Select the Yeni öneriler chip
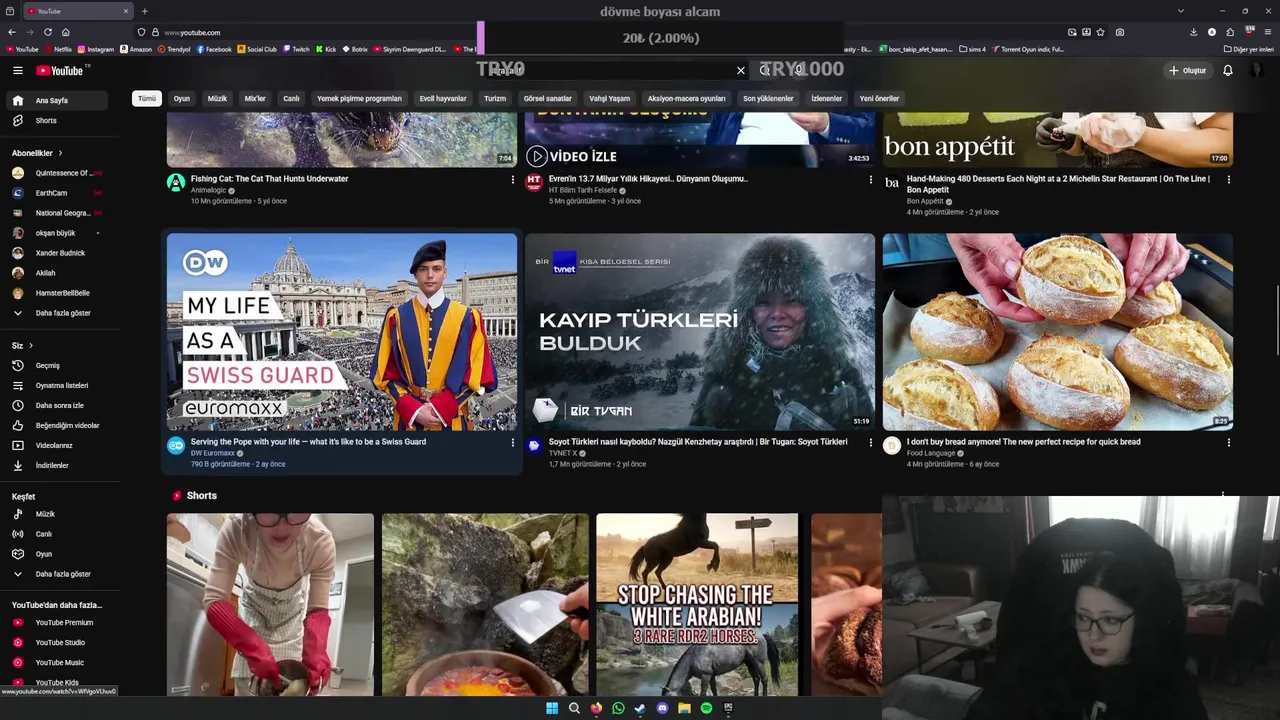The height and width of the screenshot is (720, 1280). click(879, 99)
